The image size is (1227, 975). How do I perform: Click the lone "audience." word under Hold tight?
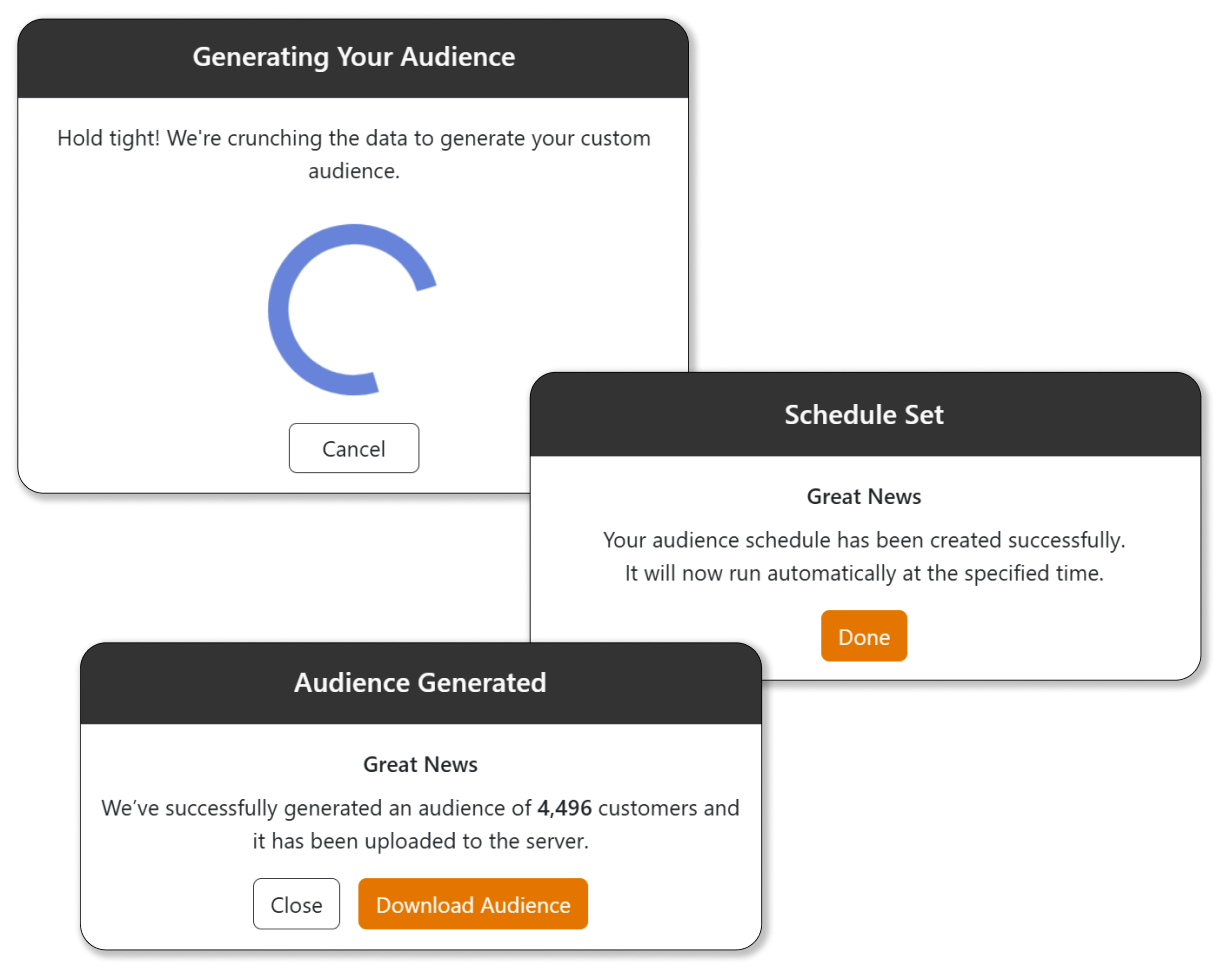(354, 171)
